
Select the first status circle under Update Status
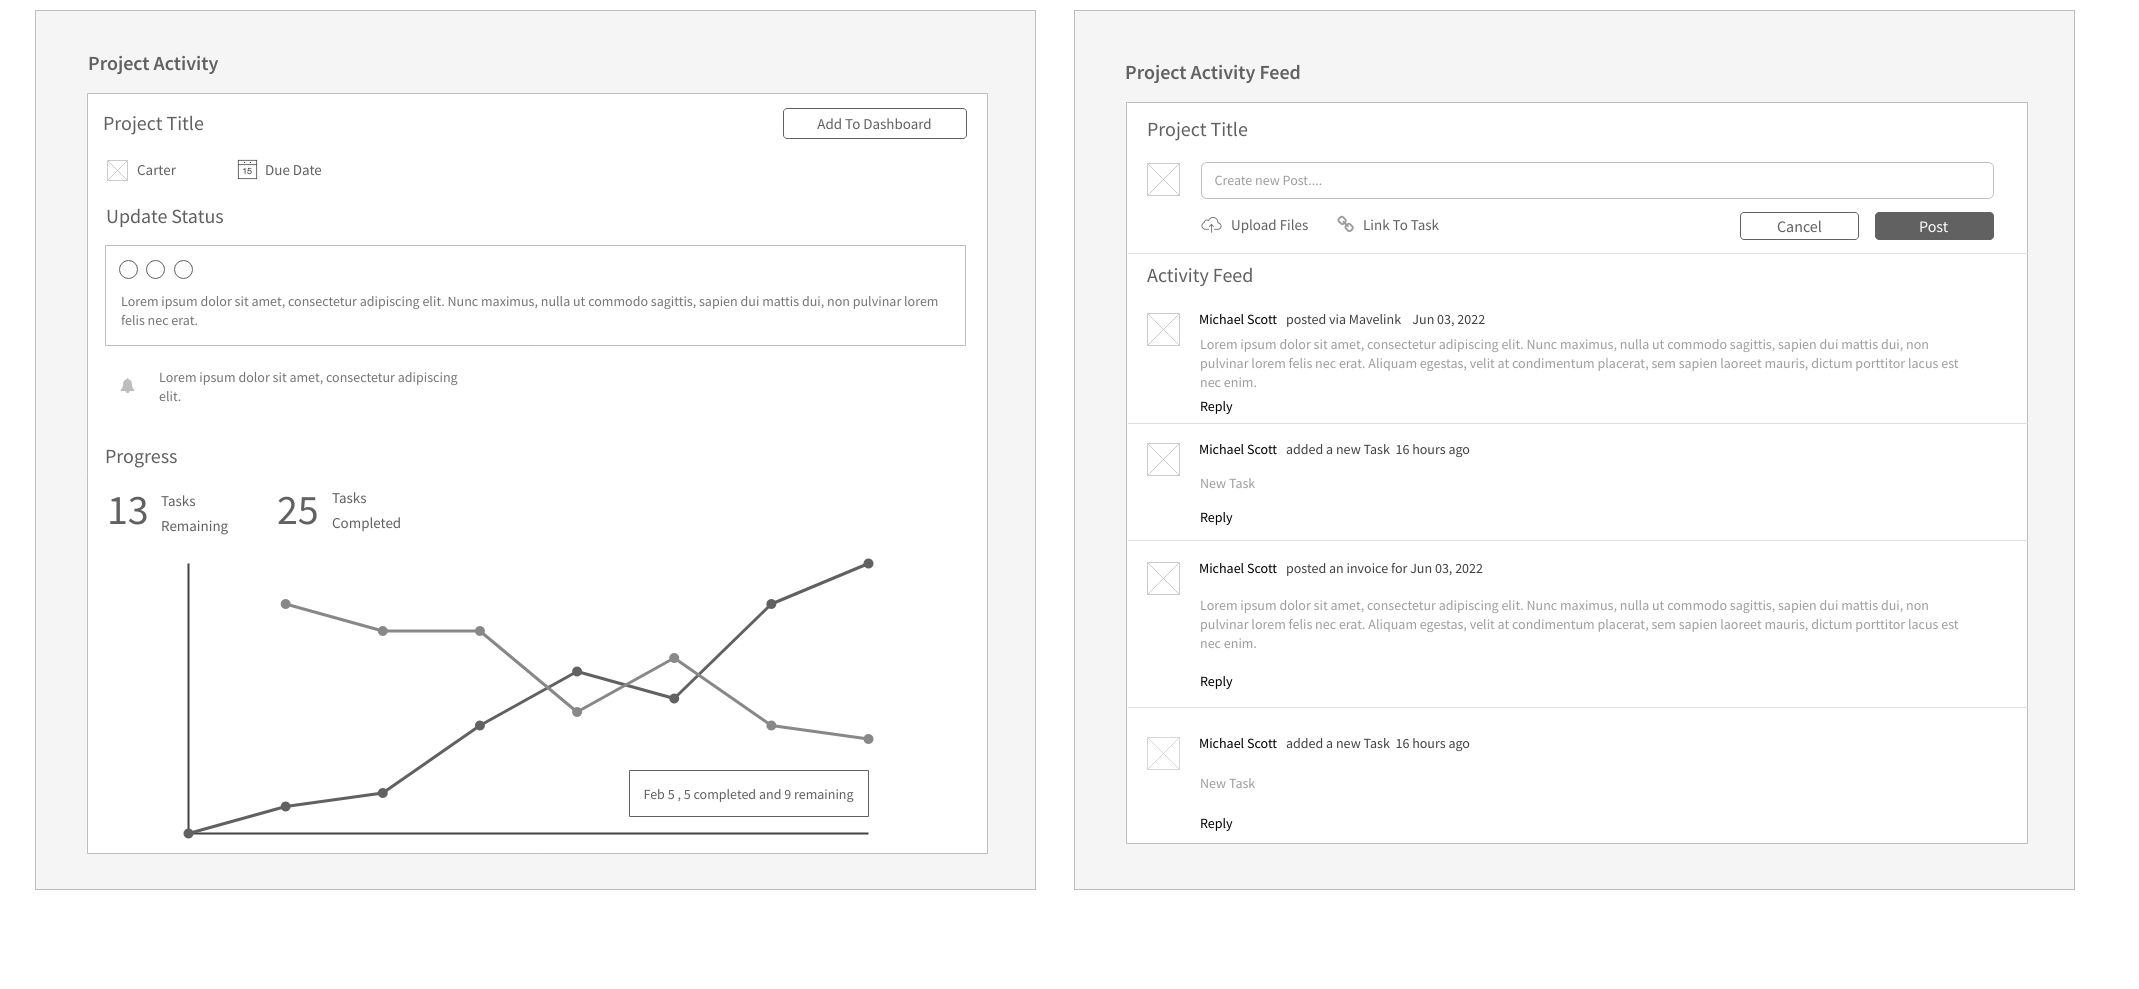pos(129,269)
